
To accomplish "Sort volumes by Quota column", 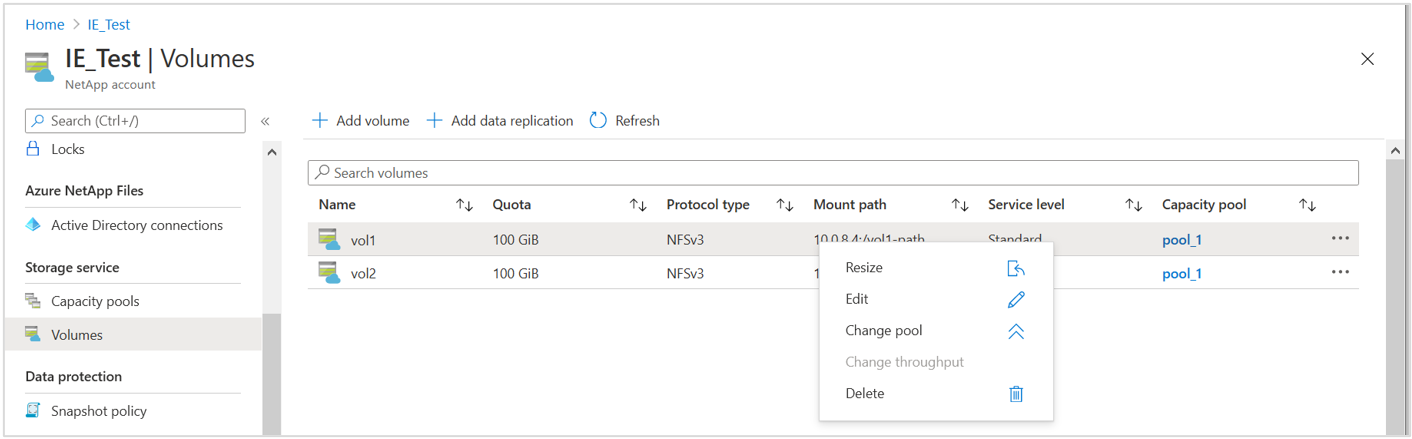I will tap(637, 205).
